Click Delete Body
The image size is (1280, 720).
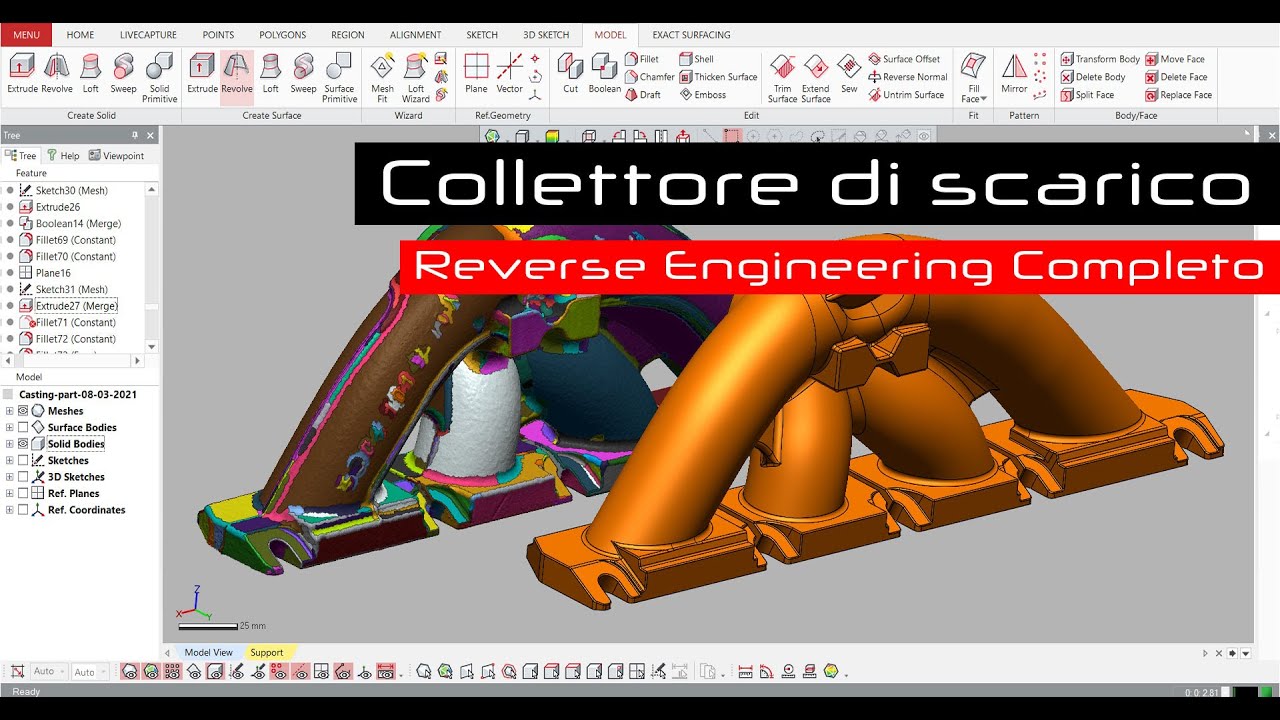1093,77
